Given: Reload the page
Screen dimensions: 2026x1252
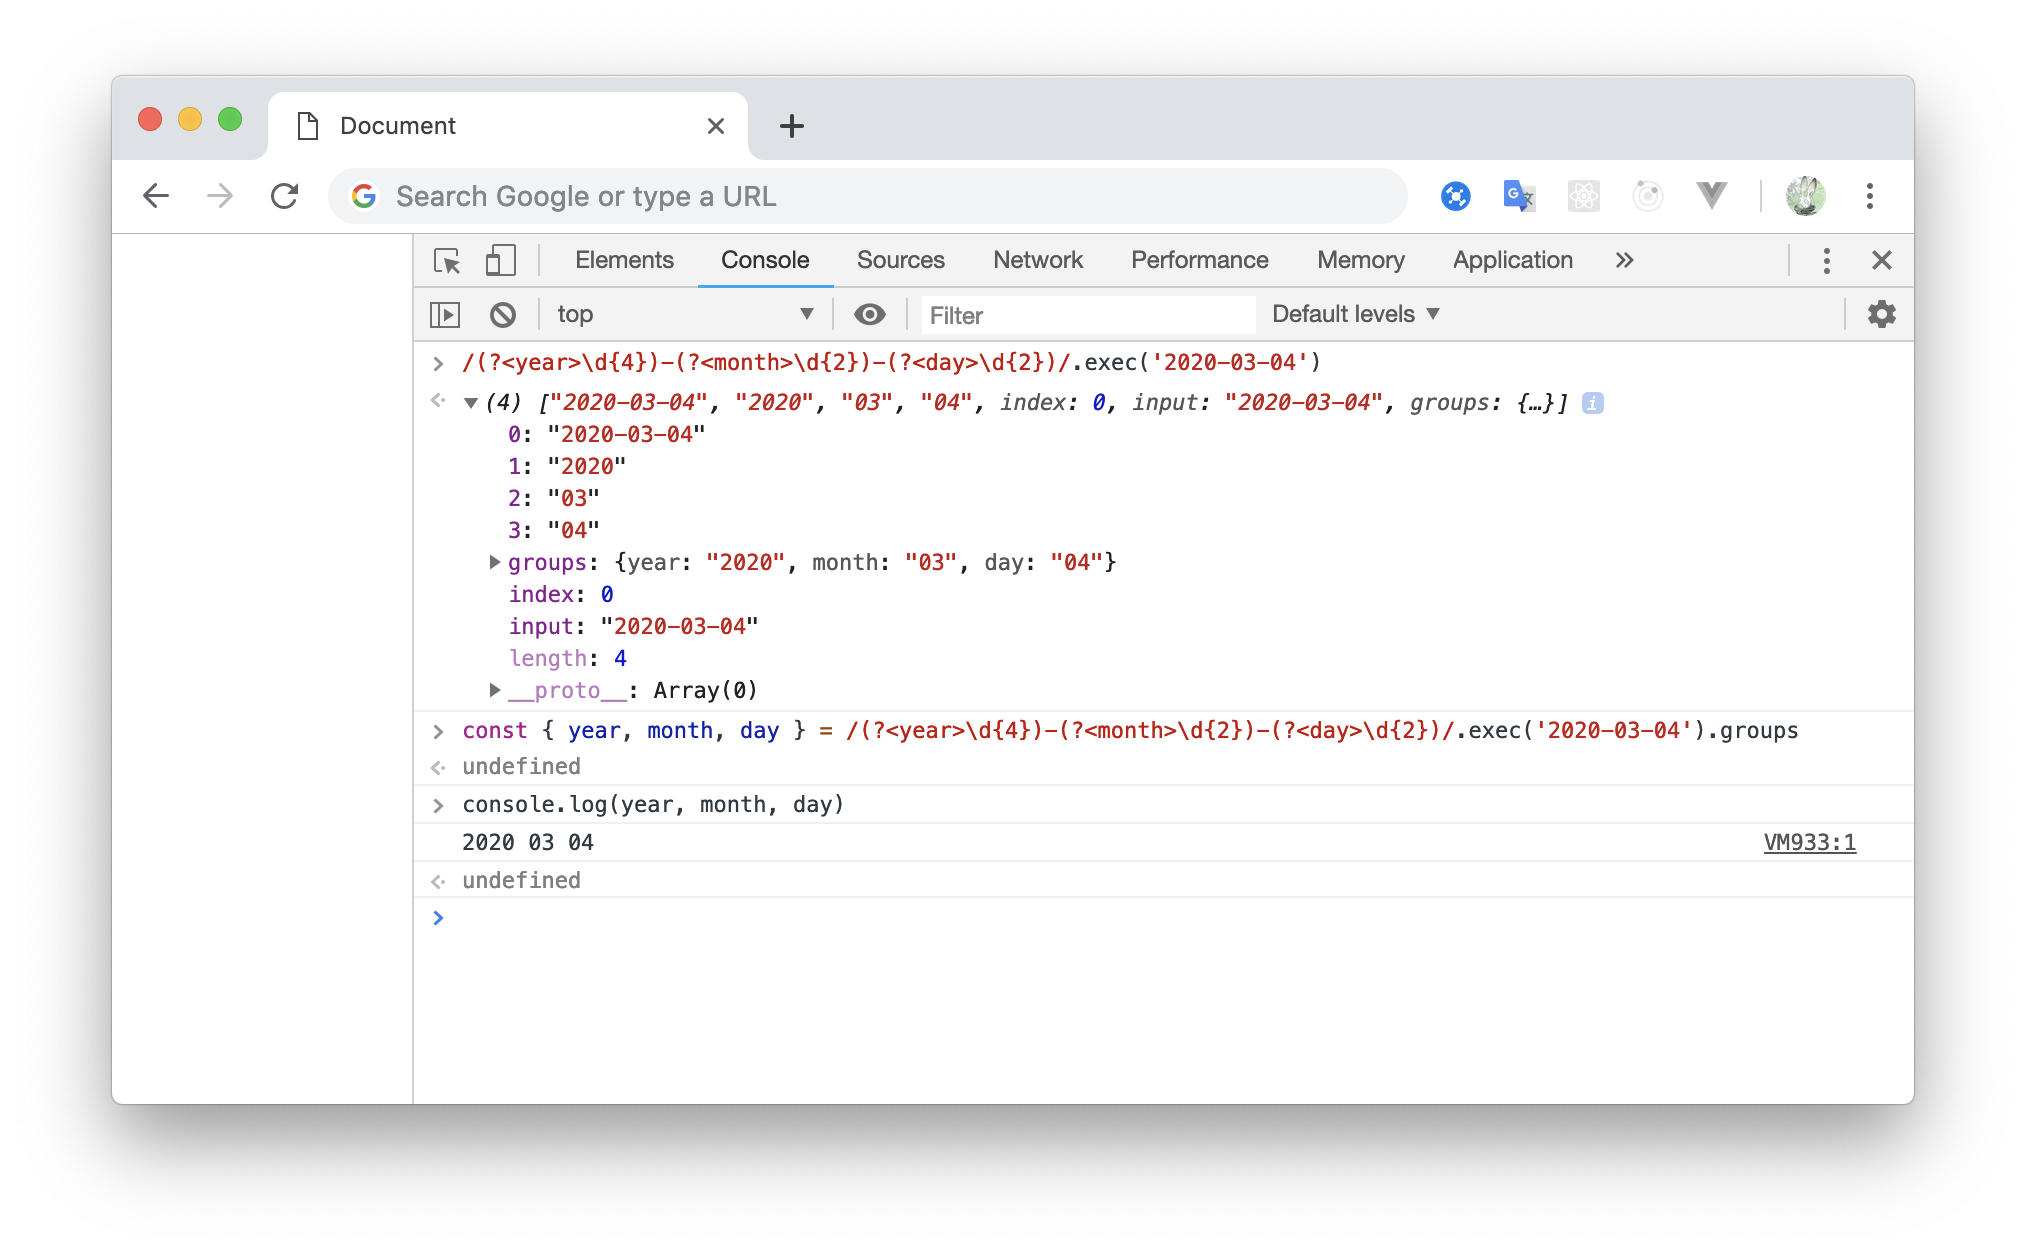Looking at the screenshot, I should pos(285,196).
